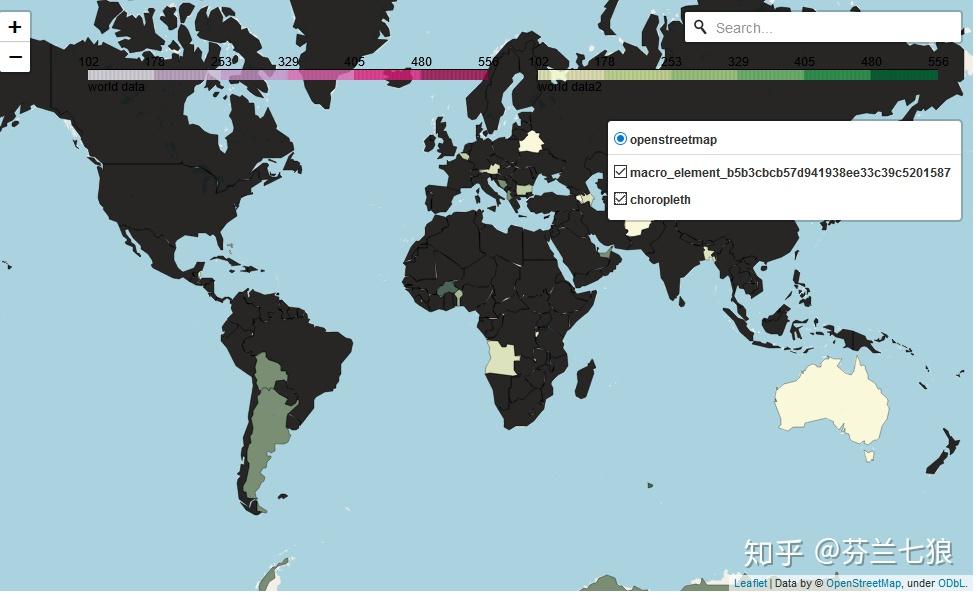Disable the choropleth layer checkbox

coord(620,199)
